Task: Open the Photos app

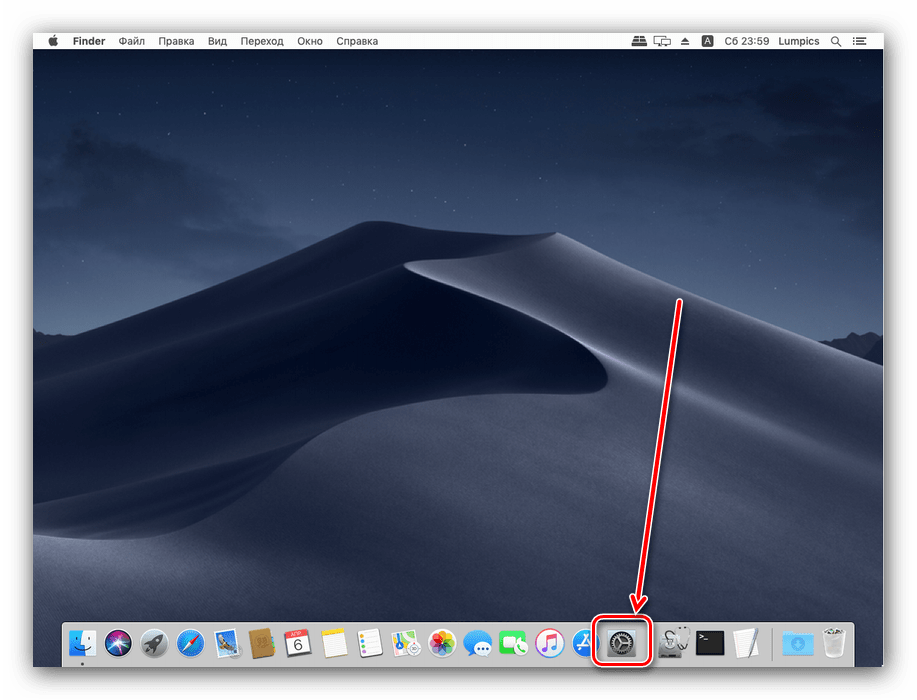Action: [442, 642]
